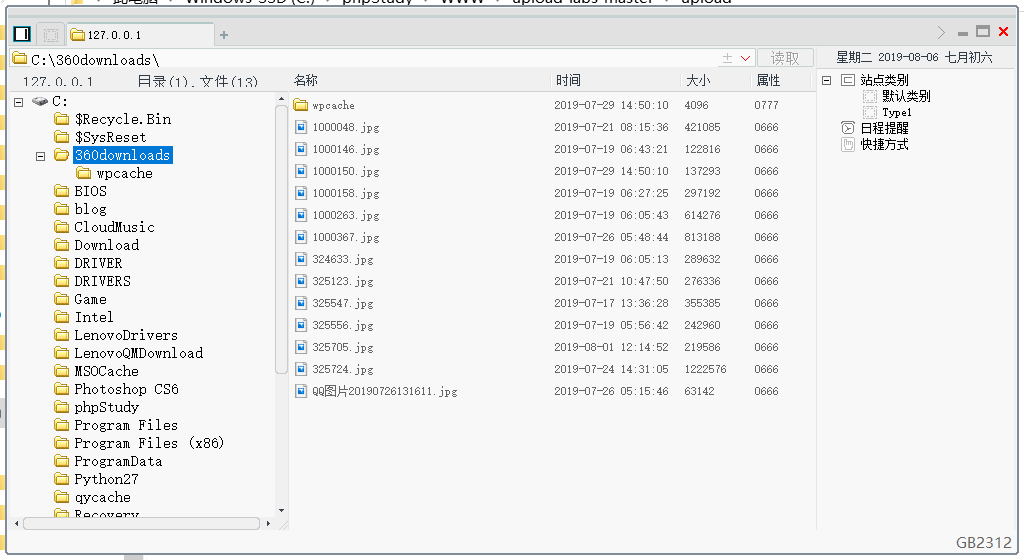Open the 快捷方式 item

click(x=884, y=144)
